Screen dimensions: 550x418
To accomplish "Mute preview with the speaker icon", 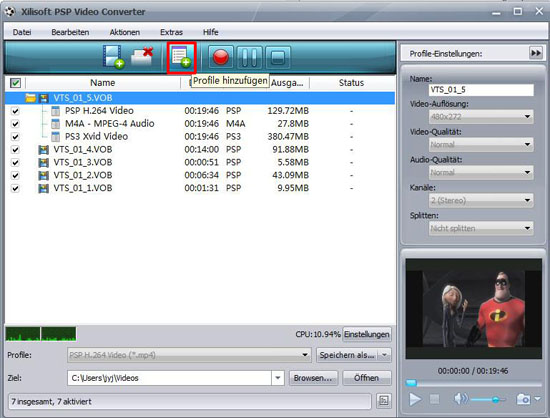I will (461, 399).
